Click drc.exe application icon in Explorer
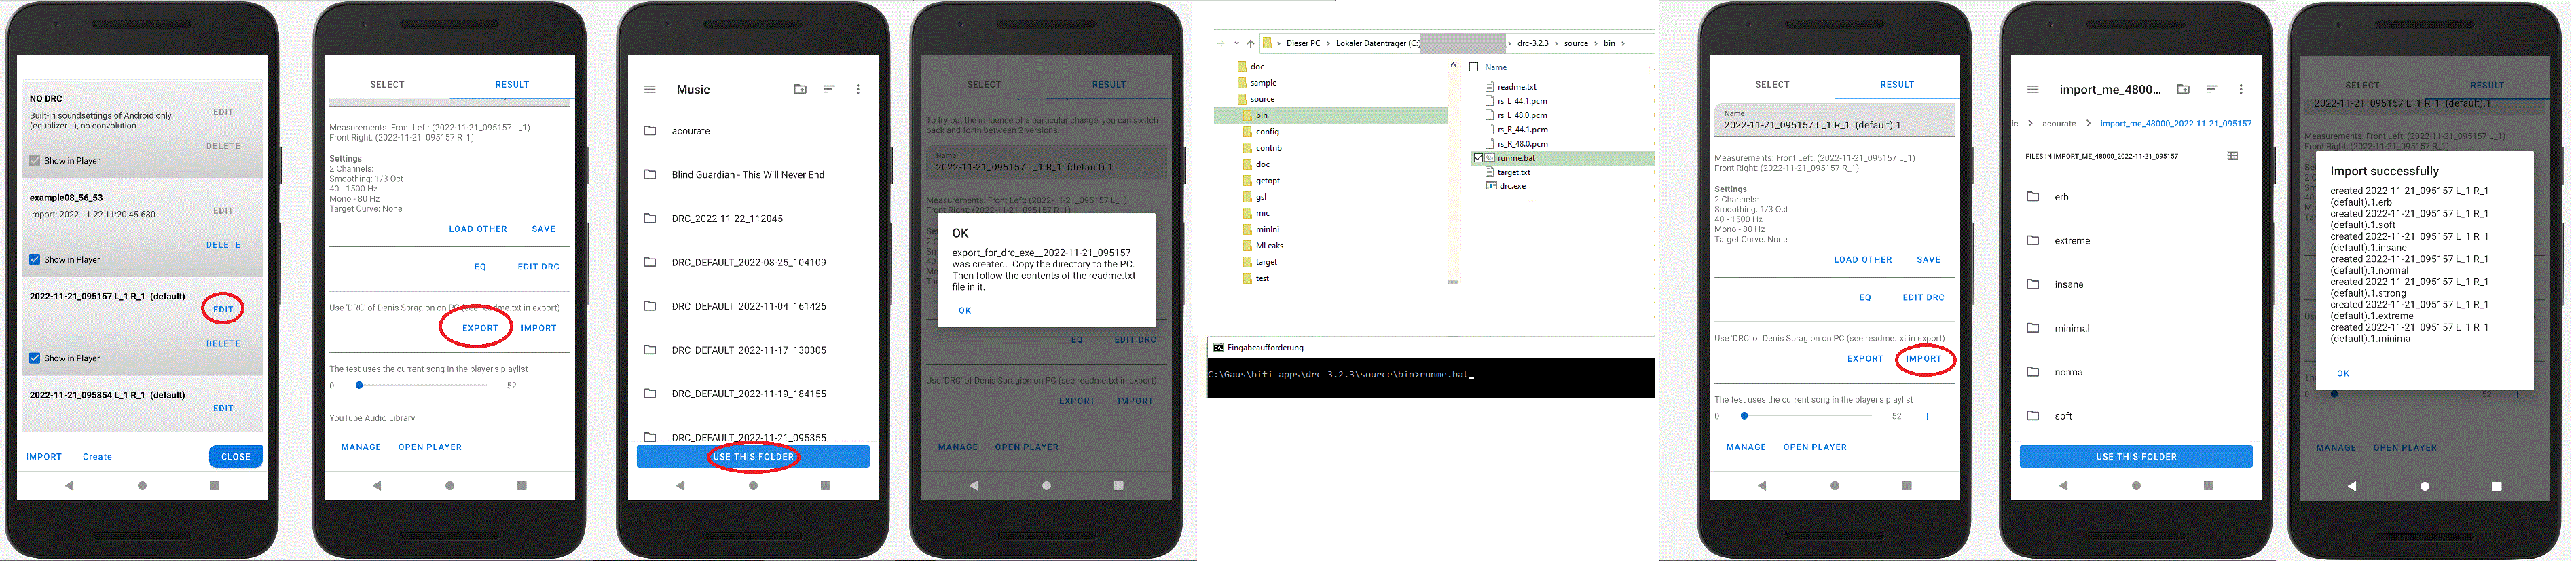2576x577 pixels. (x=1491, y=186)
